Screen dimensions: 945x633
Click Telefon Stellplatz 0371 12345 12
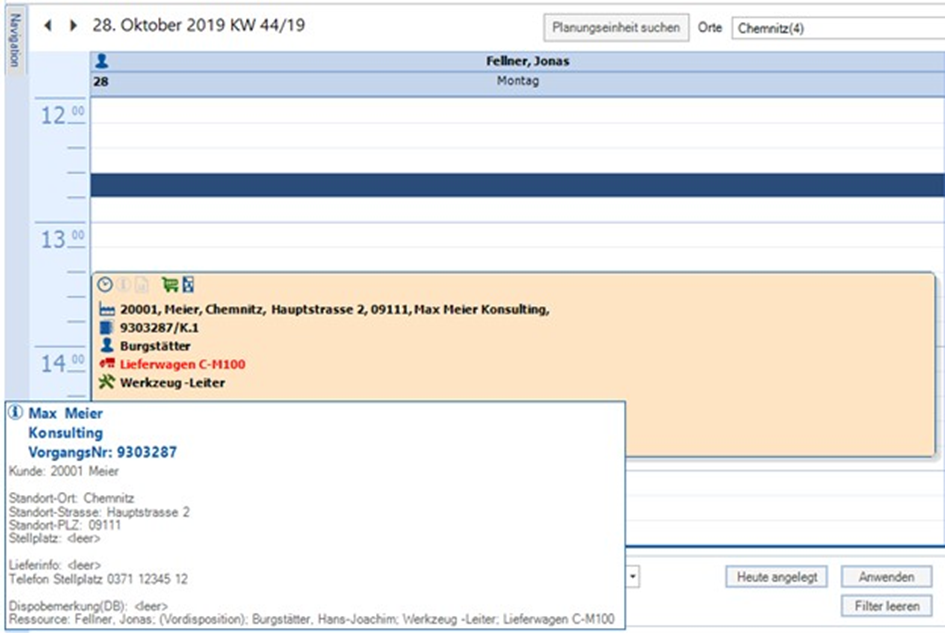(x=98, y=579)
